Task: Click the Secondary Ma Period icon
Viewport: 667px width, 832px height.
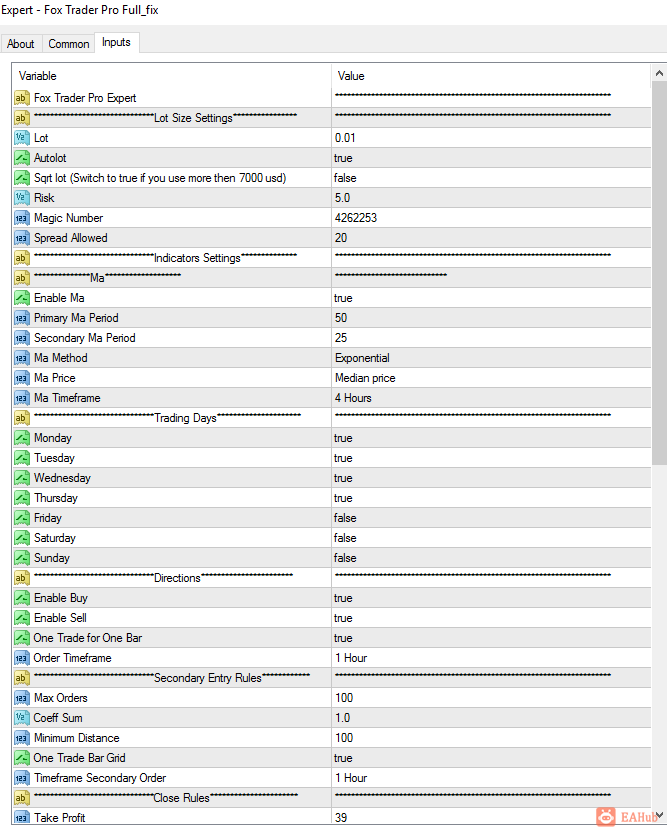Action: 22,338
